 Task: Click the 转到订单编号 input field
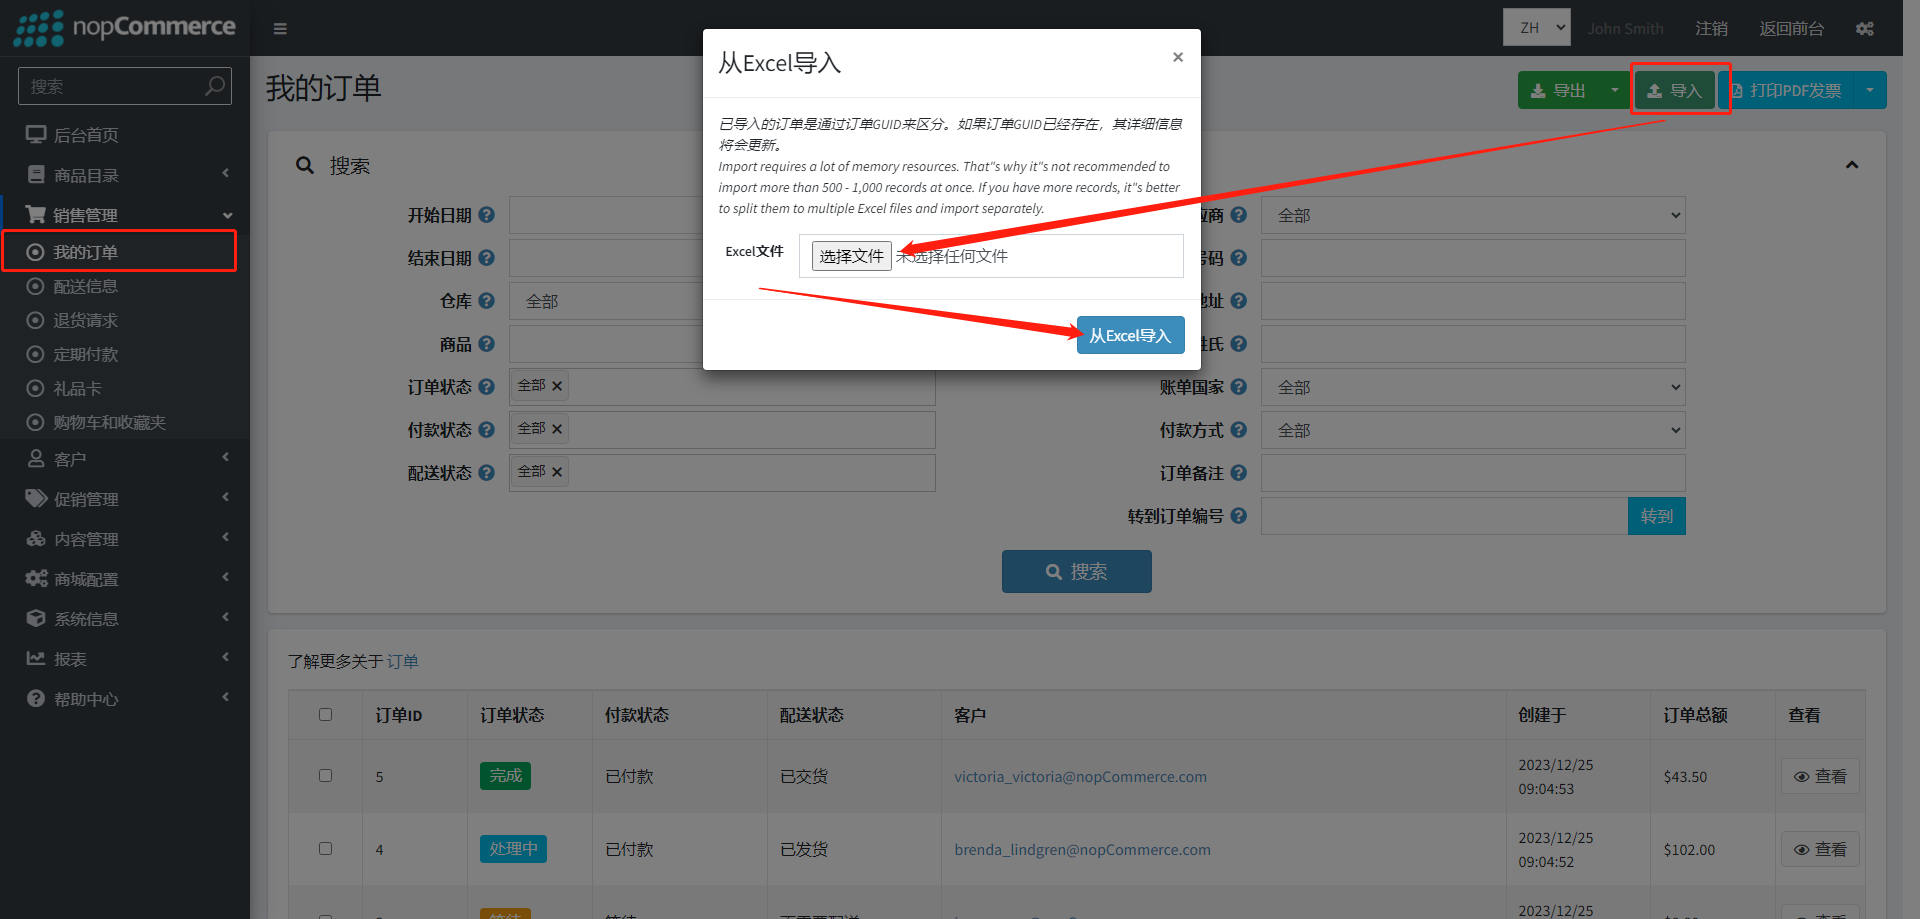[x=1443, y=516]
